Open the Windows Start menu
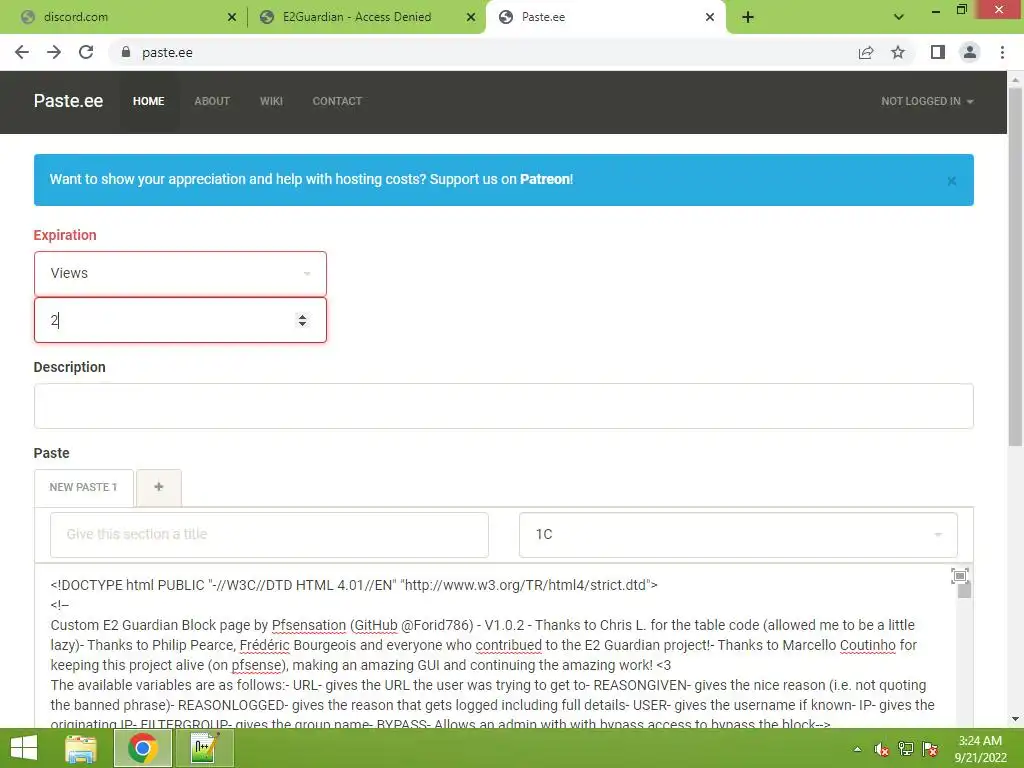 pyautogui.click(x=24, y=748)
